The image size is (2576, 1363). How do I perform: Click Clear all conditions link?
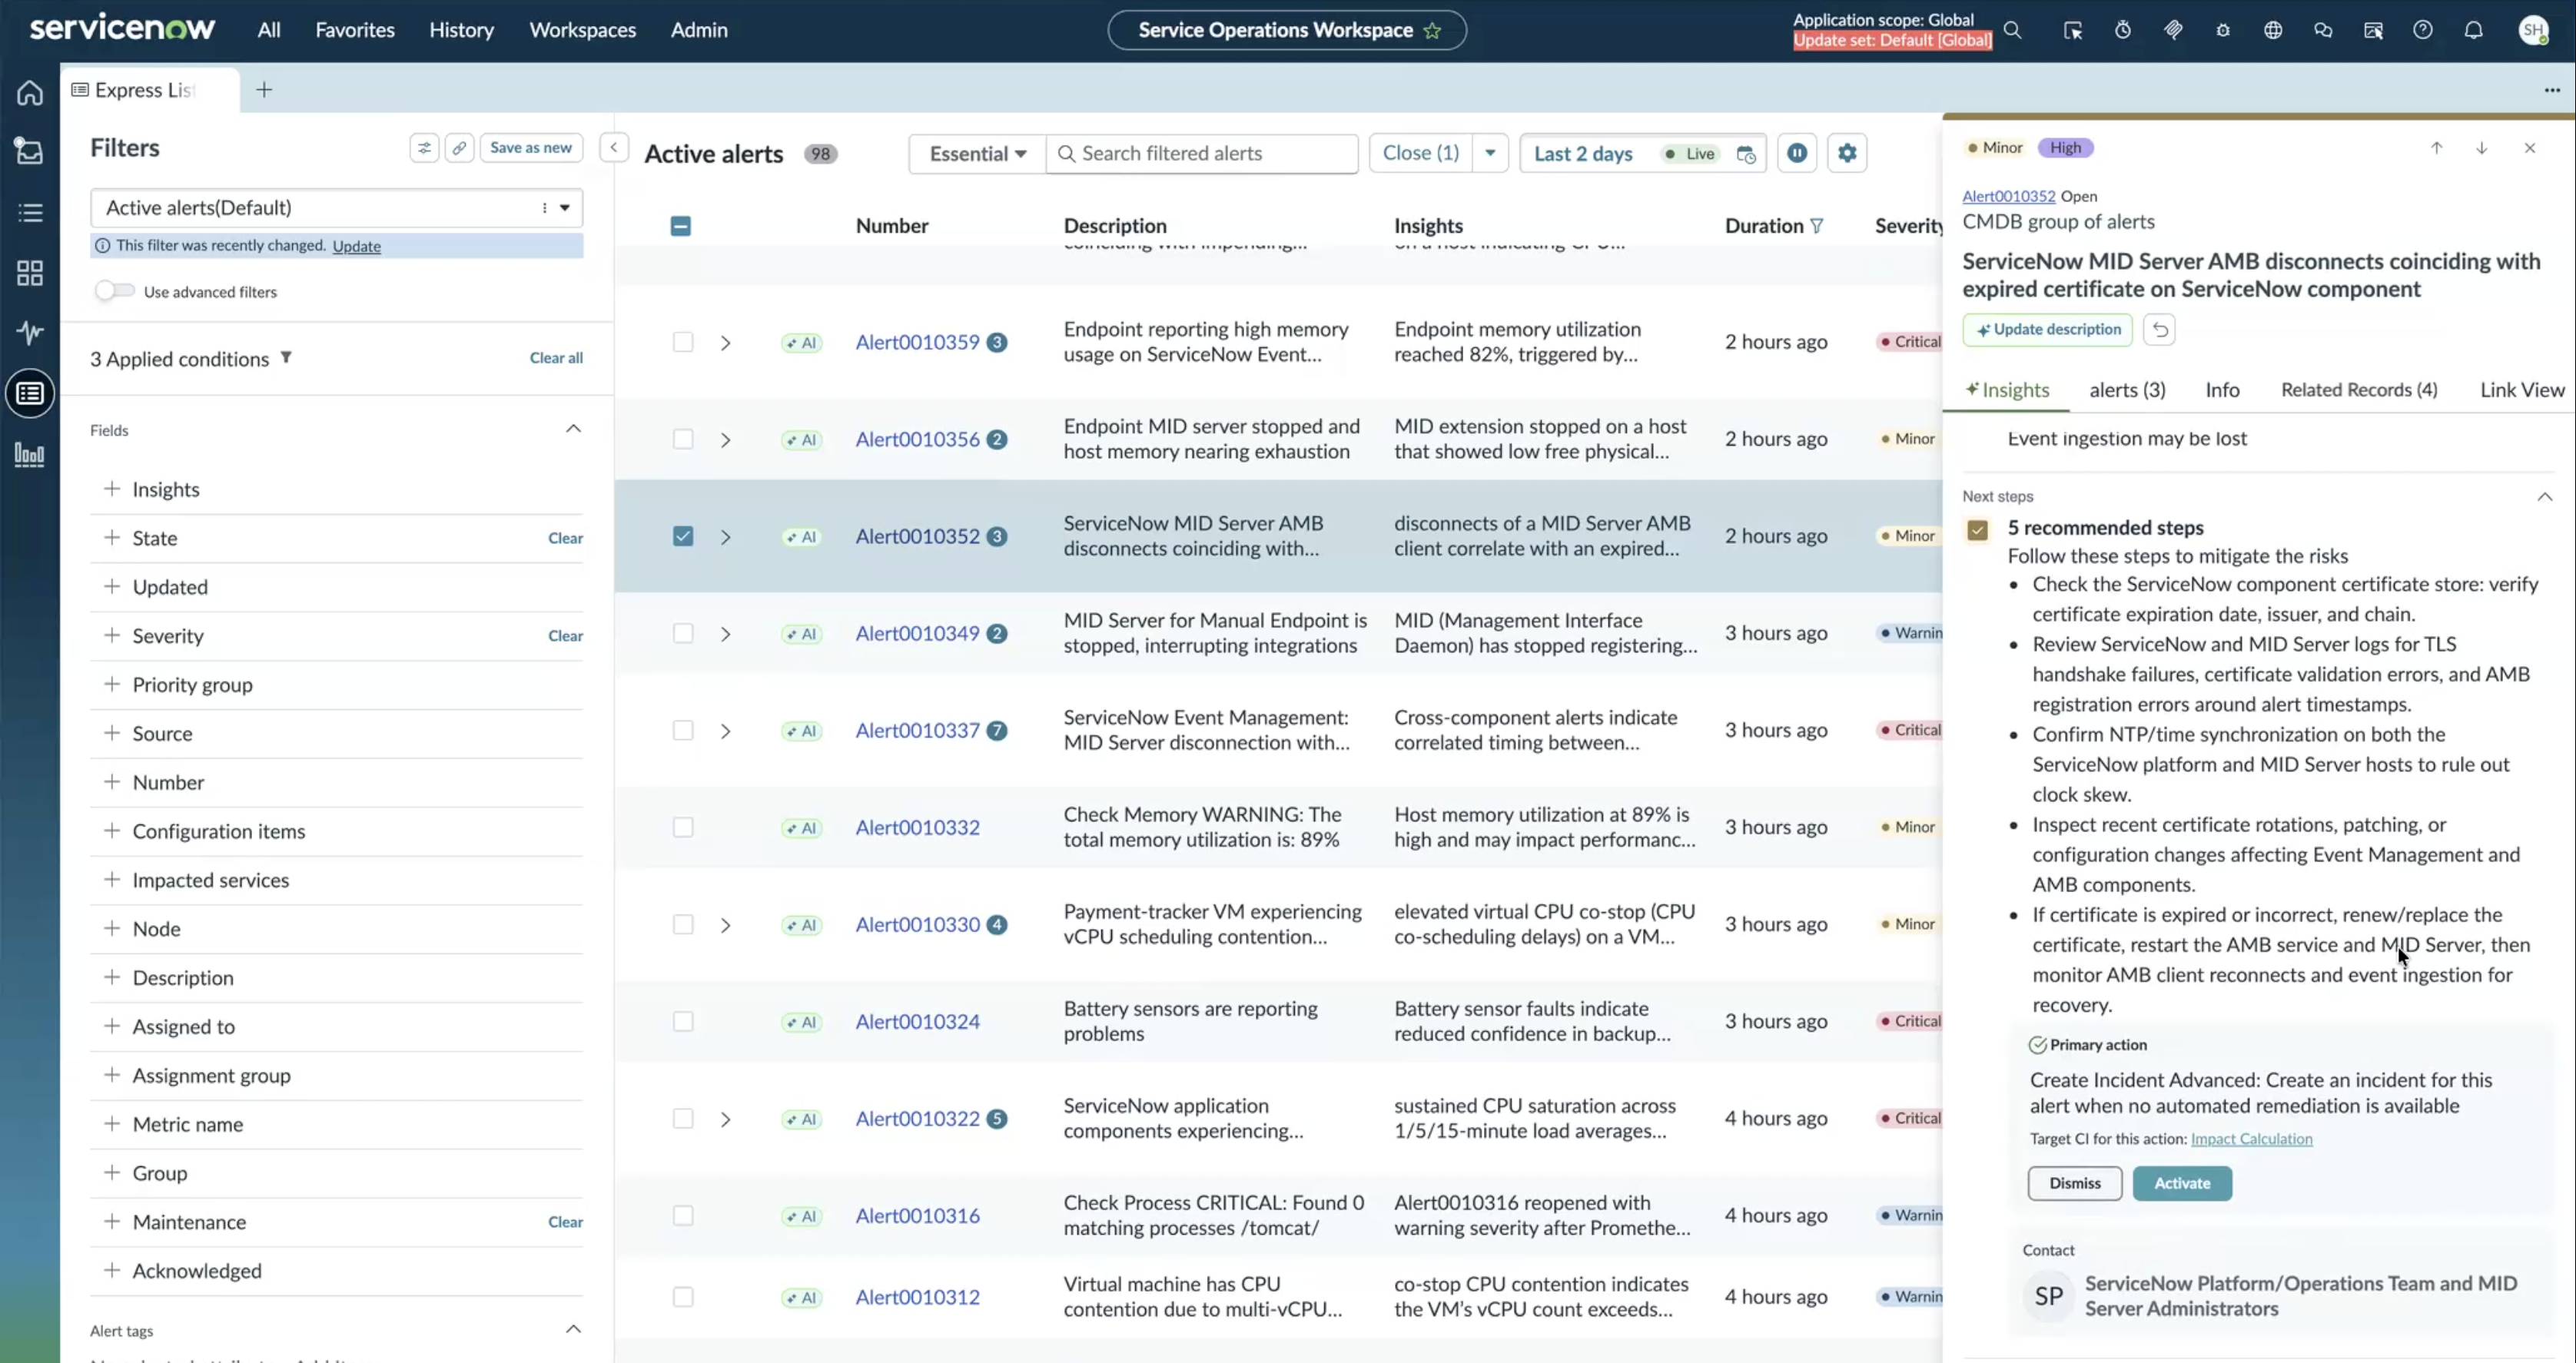click(556, 358)
